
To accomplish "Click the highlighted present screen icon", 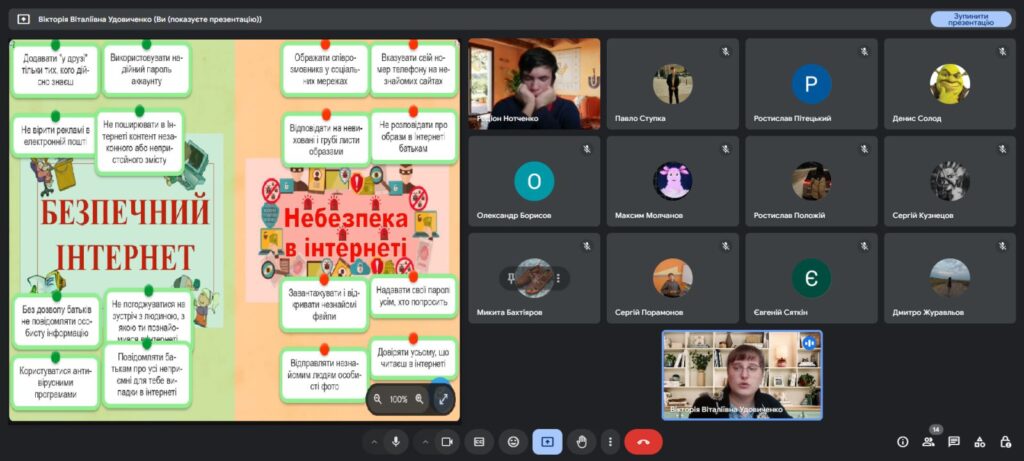I will (x=547, y=441).
